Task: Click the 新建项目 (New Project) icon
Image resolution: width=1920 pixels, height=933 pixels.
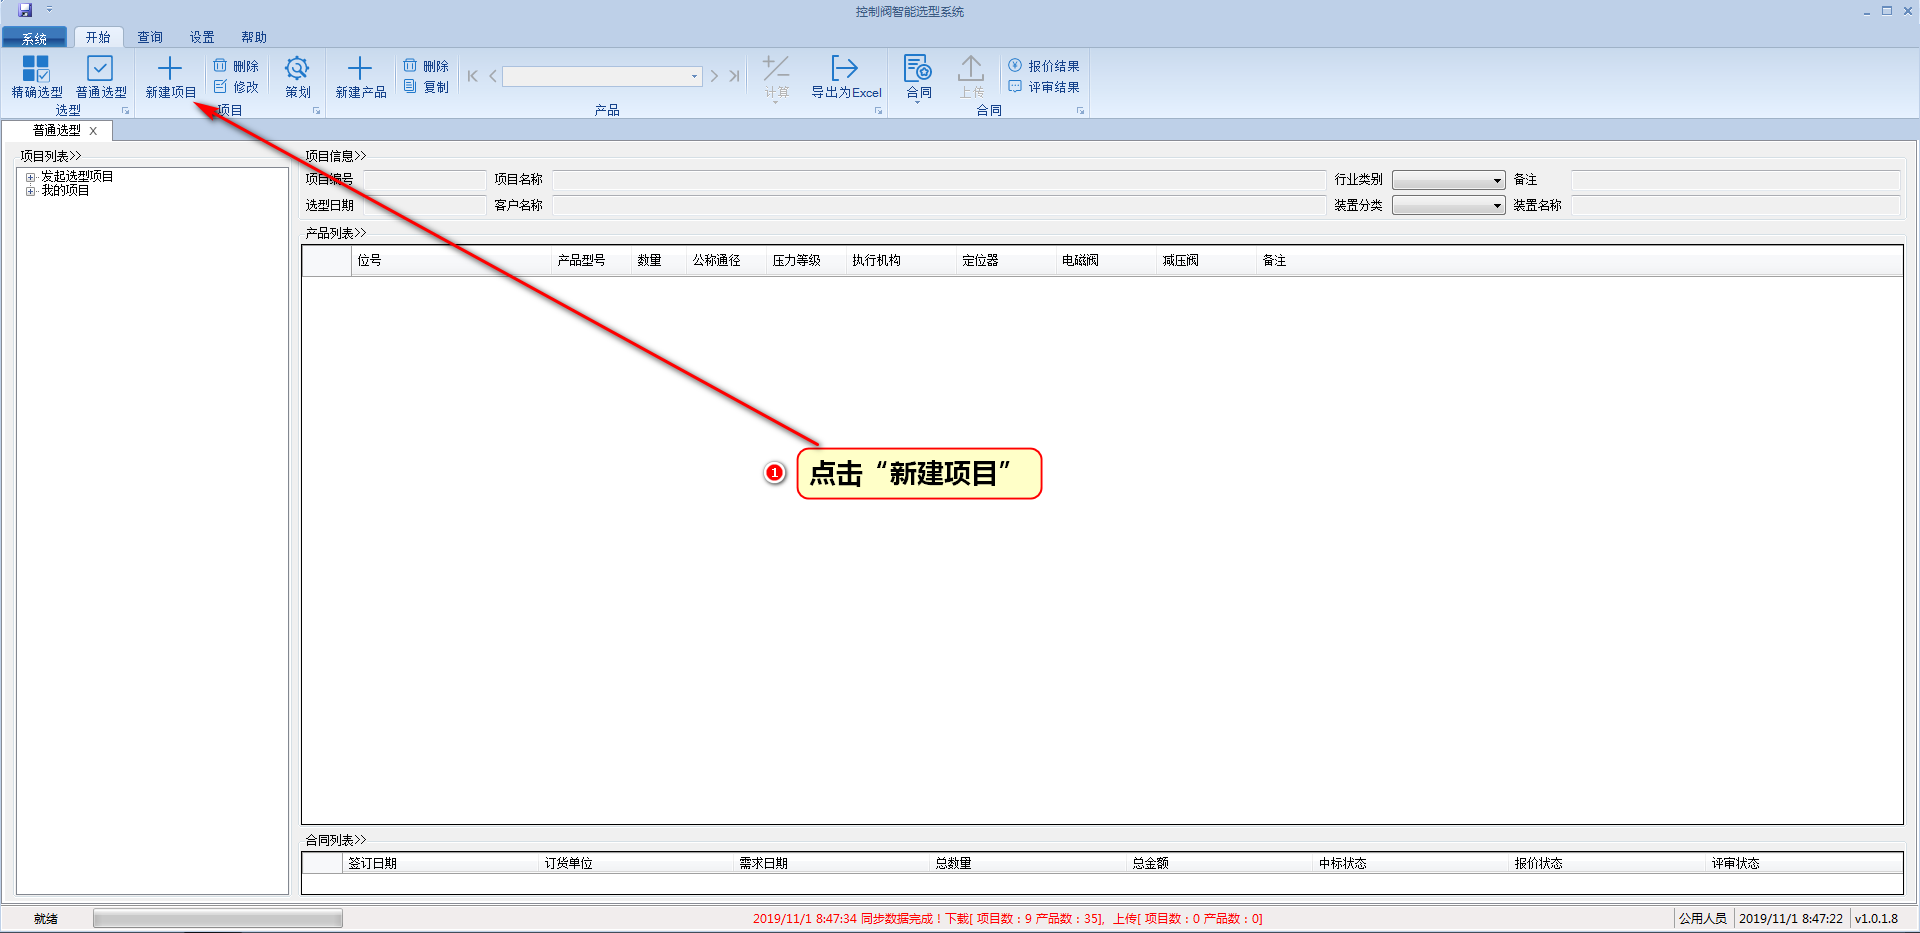Action: 170,69
